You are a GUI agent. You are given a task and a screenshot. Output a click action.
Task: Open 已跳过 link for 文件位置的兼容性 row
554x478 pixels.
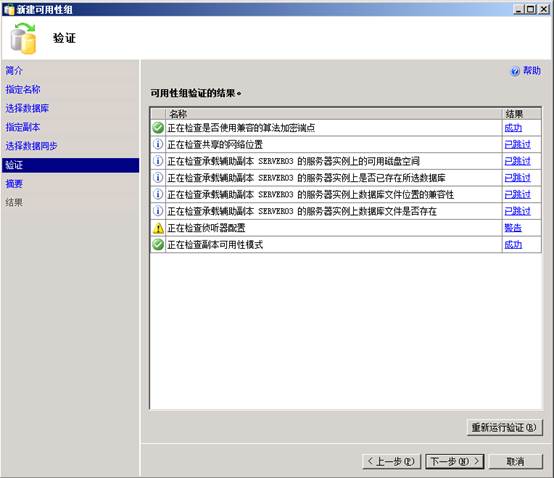tap(518, 194)
